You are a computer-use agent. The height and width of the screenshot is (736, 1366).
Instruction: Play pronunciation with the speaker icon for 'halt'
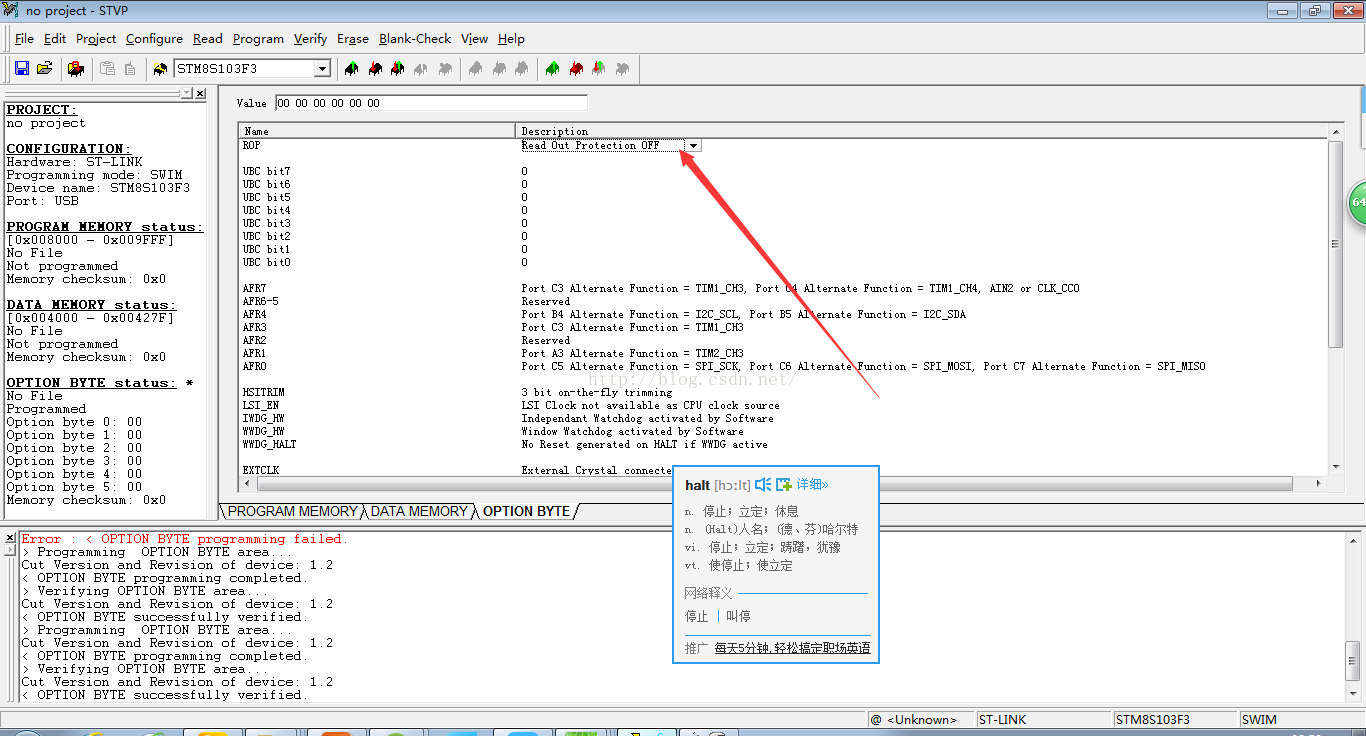tap(763, 485)
